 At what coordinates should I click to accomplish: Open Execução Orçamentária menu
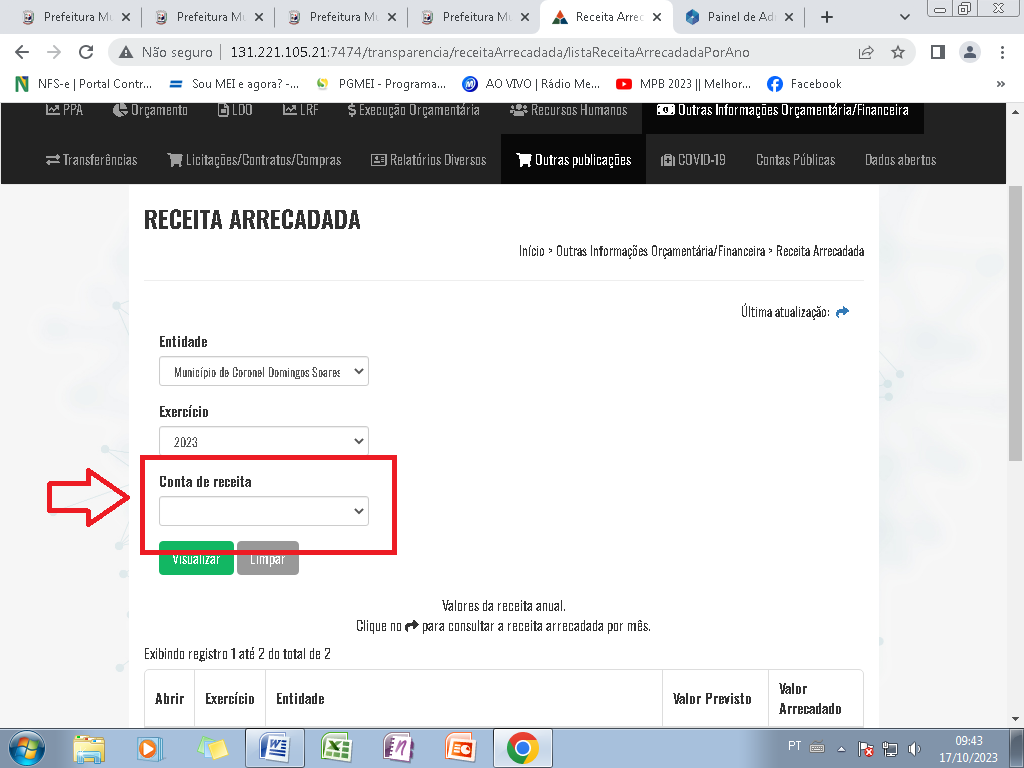tap(413, 110)
